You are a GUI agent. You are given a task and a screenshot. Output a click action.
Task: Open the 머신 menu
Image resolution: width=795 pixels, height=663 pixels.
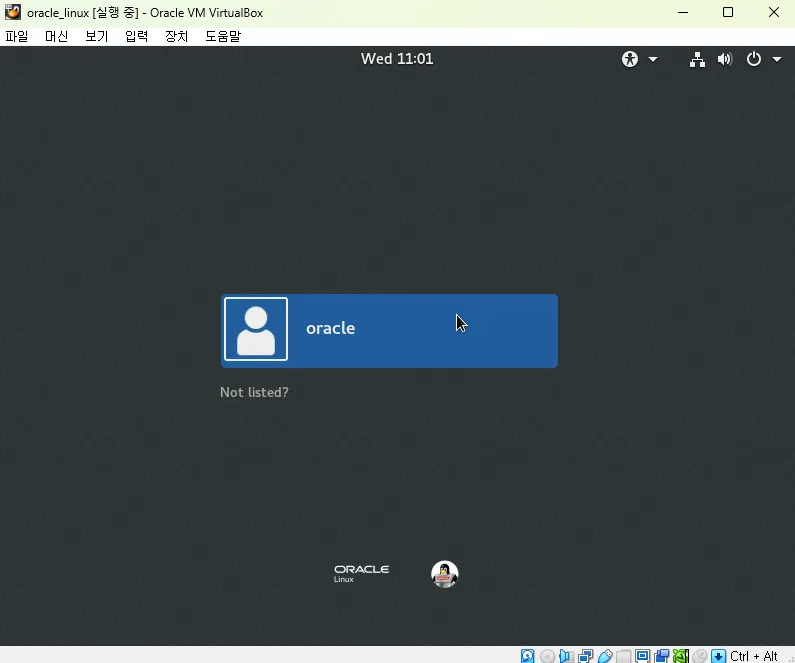click(56, 36)
